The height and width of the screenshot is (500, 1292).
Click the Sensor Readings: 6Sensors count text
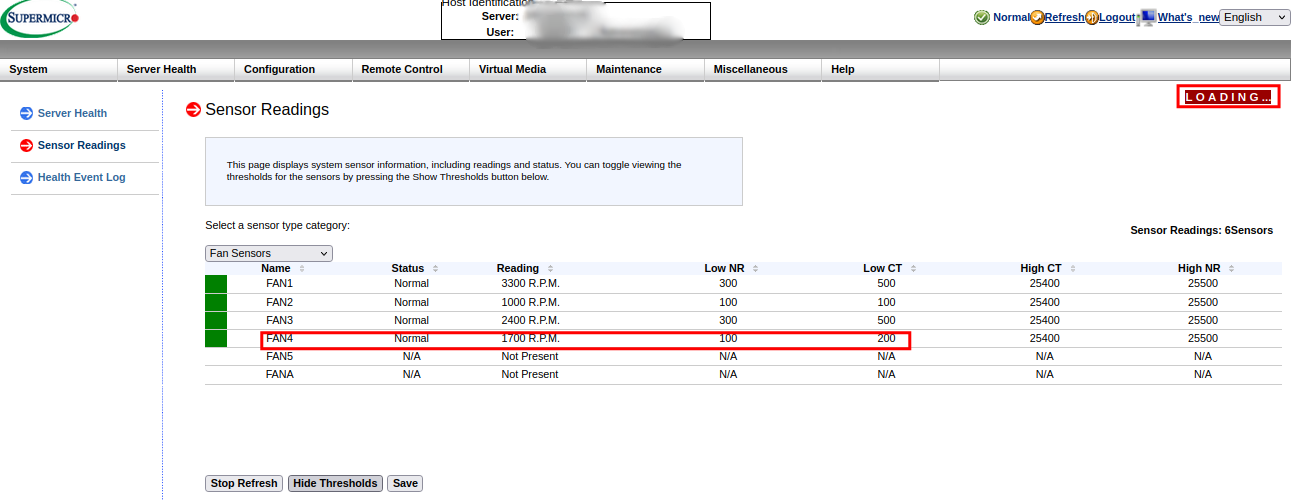click(1201, 230)
